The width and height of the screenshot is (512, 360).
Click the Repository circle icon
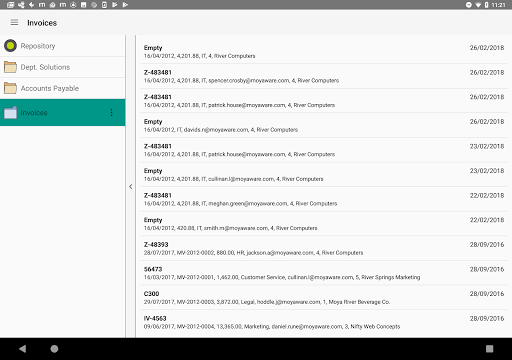pyautogui.click(x=10, y=46)
